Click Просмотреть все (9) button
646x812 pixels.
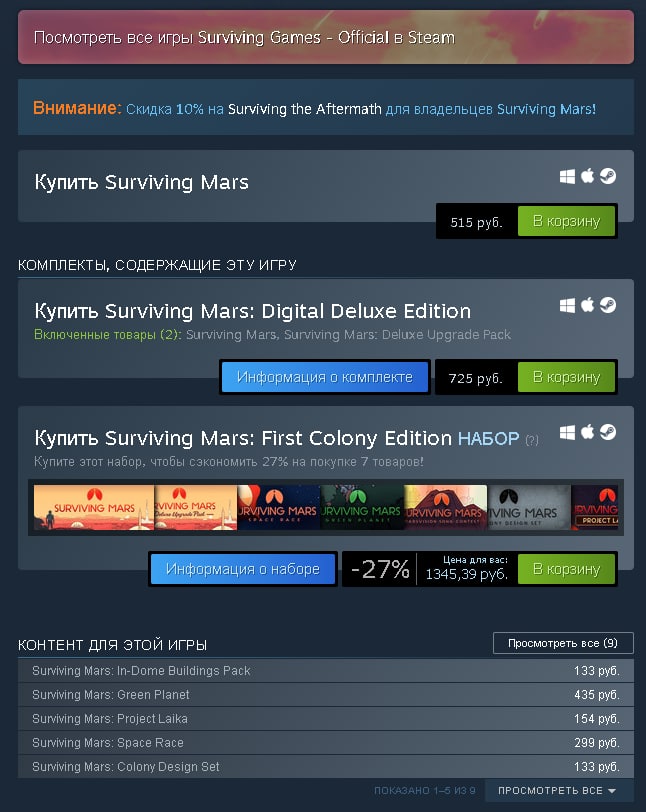(x=563, y=643)
